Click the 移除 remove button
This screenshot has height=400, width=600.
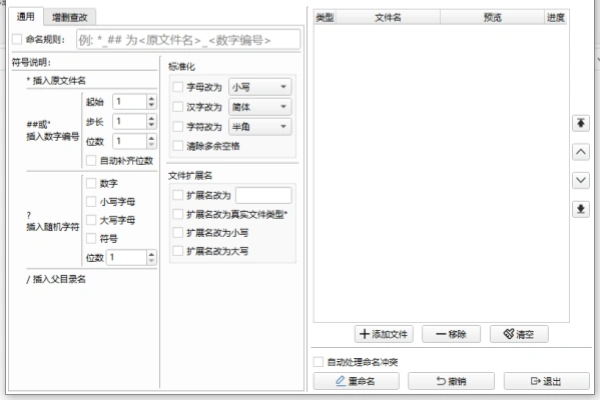coord(451,334)
